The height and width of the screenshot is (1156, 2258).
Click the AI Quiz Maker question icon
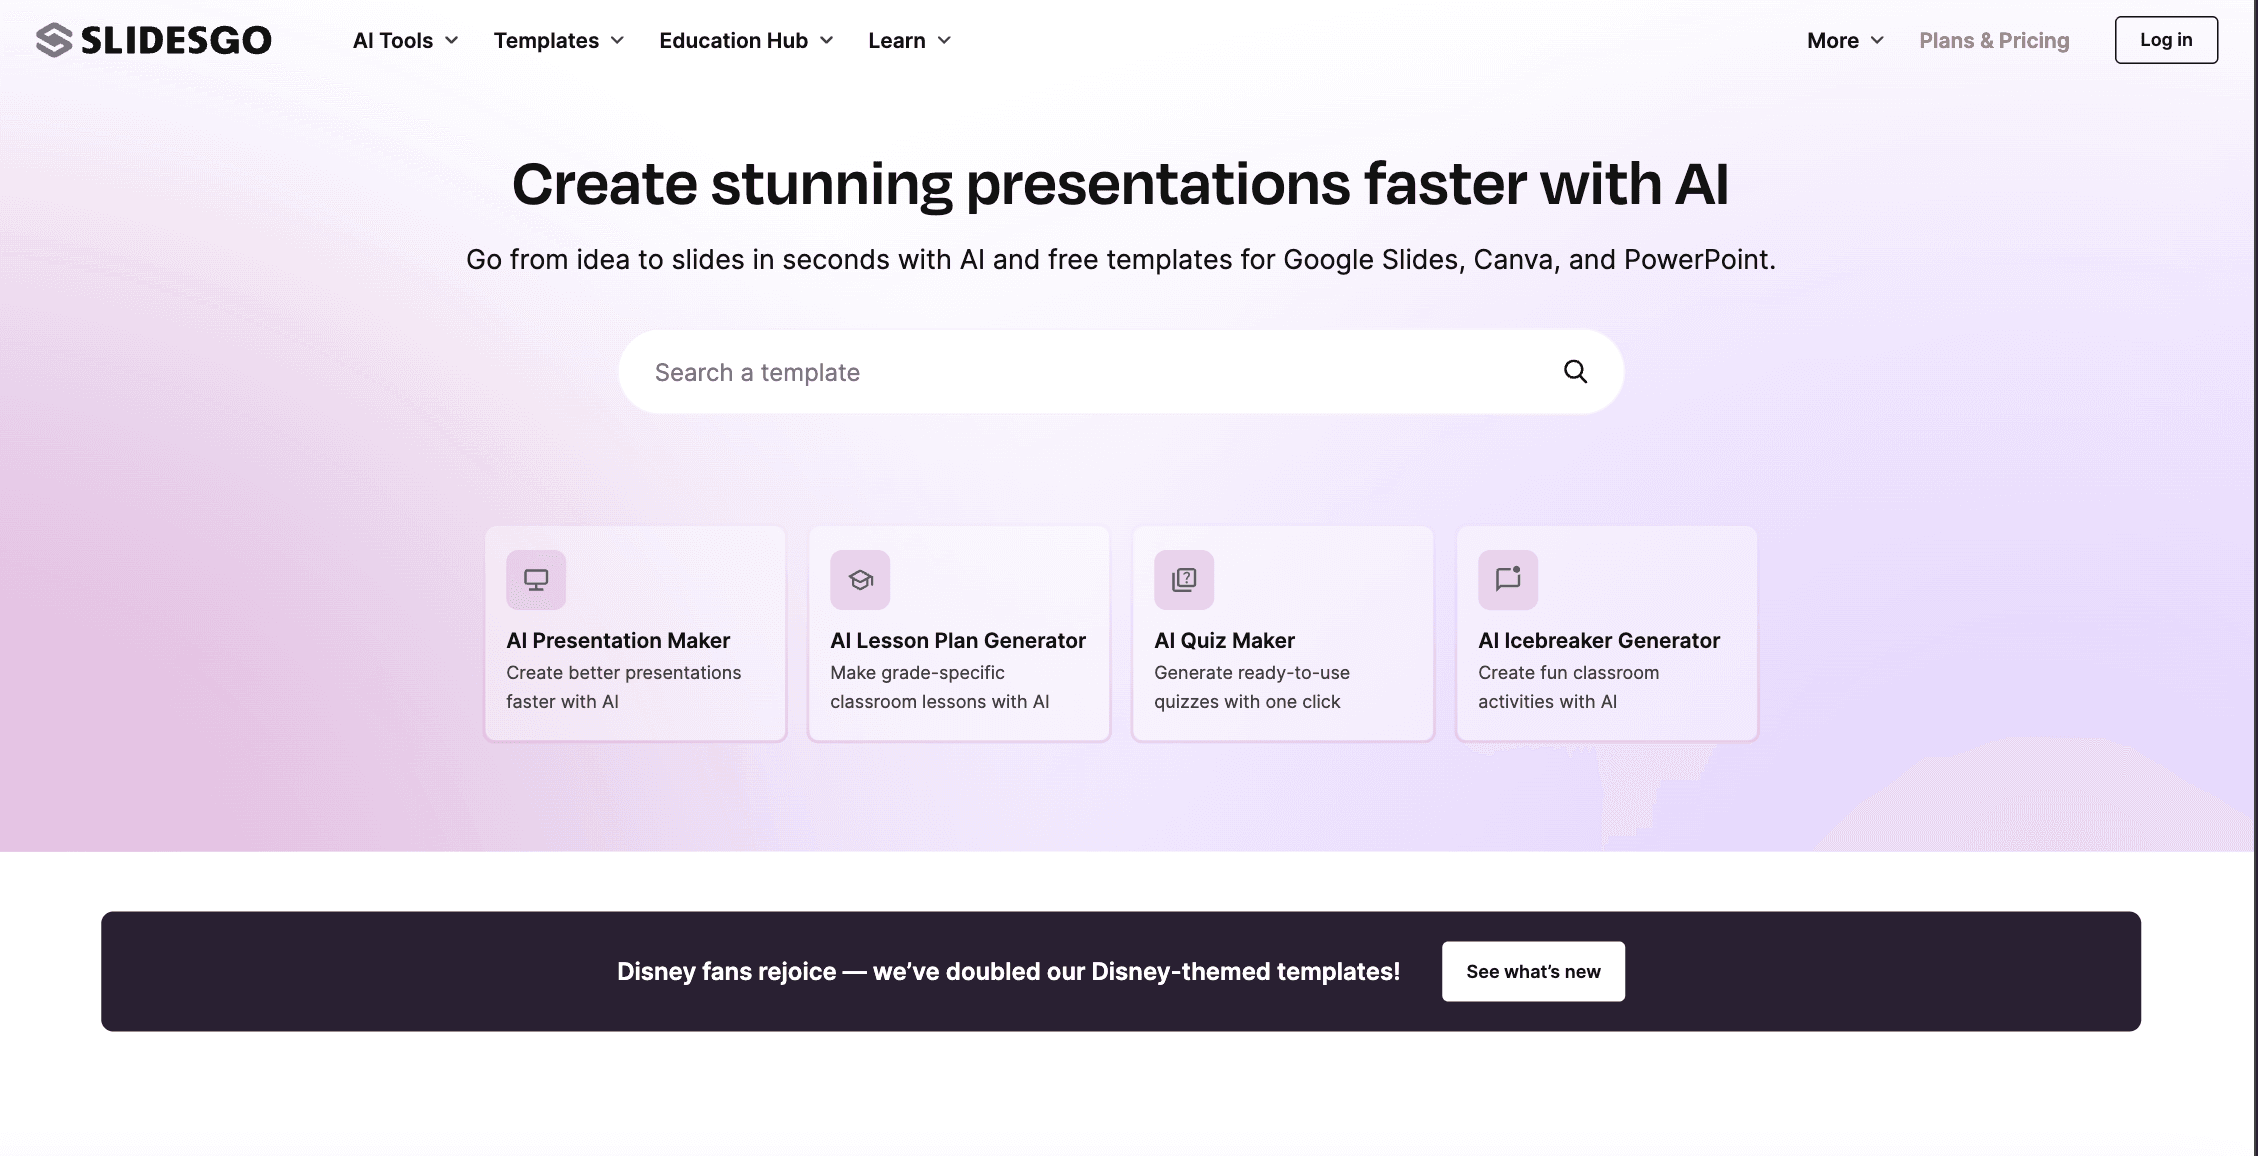tap(1184, 580)
